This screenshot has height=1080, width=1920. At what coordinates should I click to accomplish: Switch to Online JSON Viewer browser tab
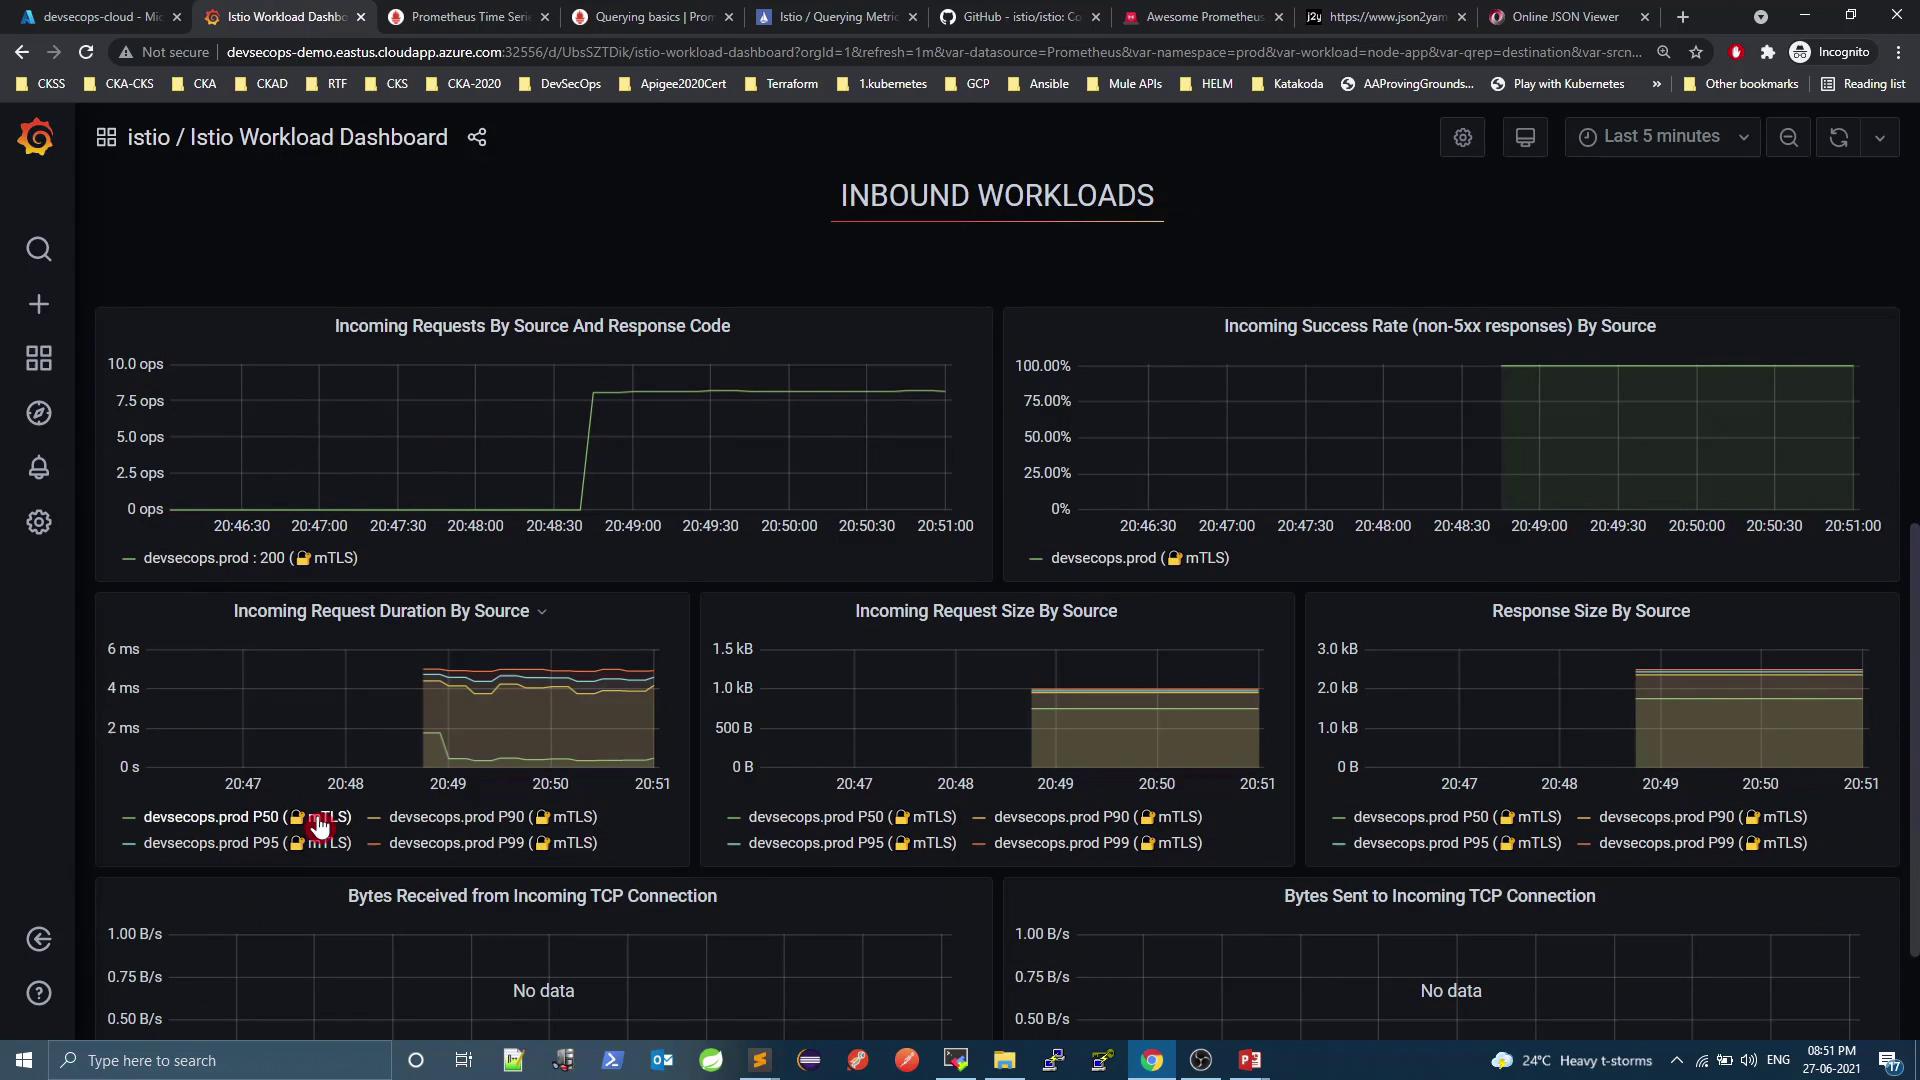tap(1564, 17)
